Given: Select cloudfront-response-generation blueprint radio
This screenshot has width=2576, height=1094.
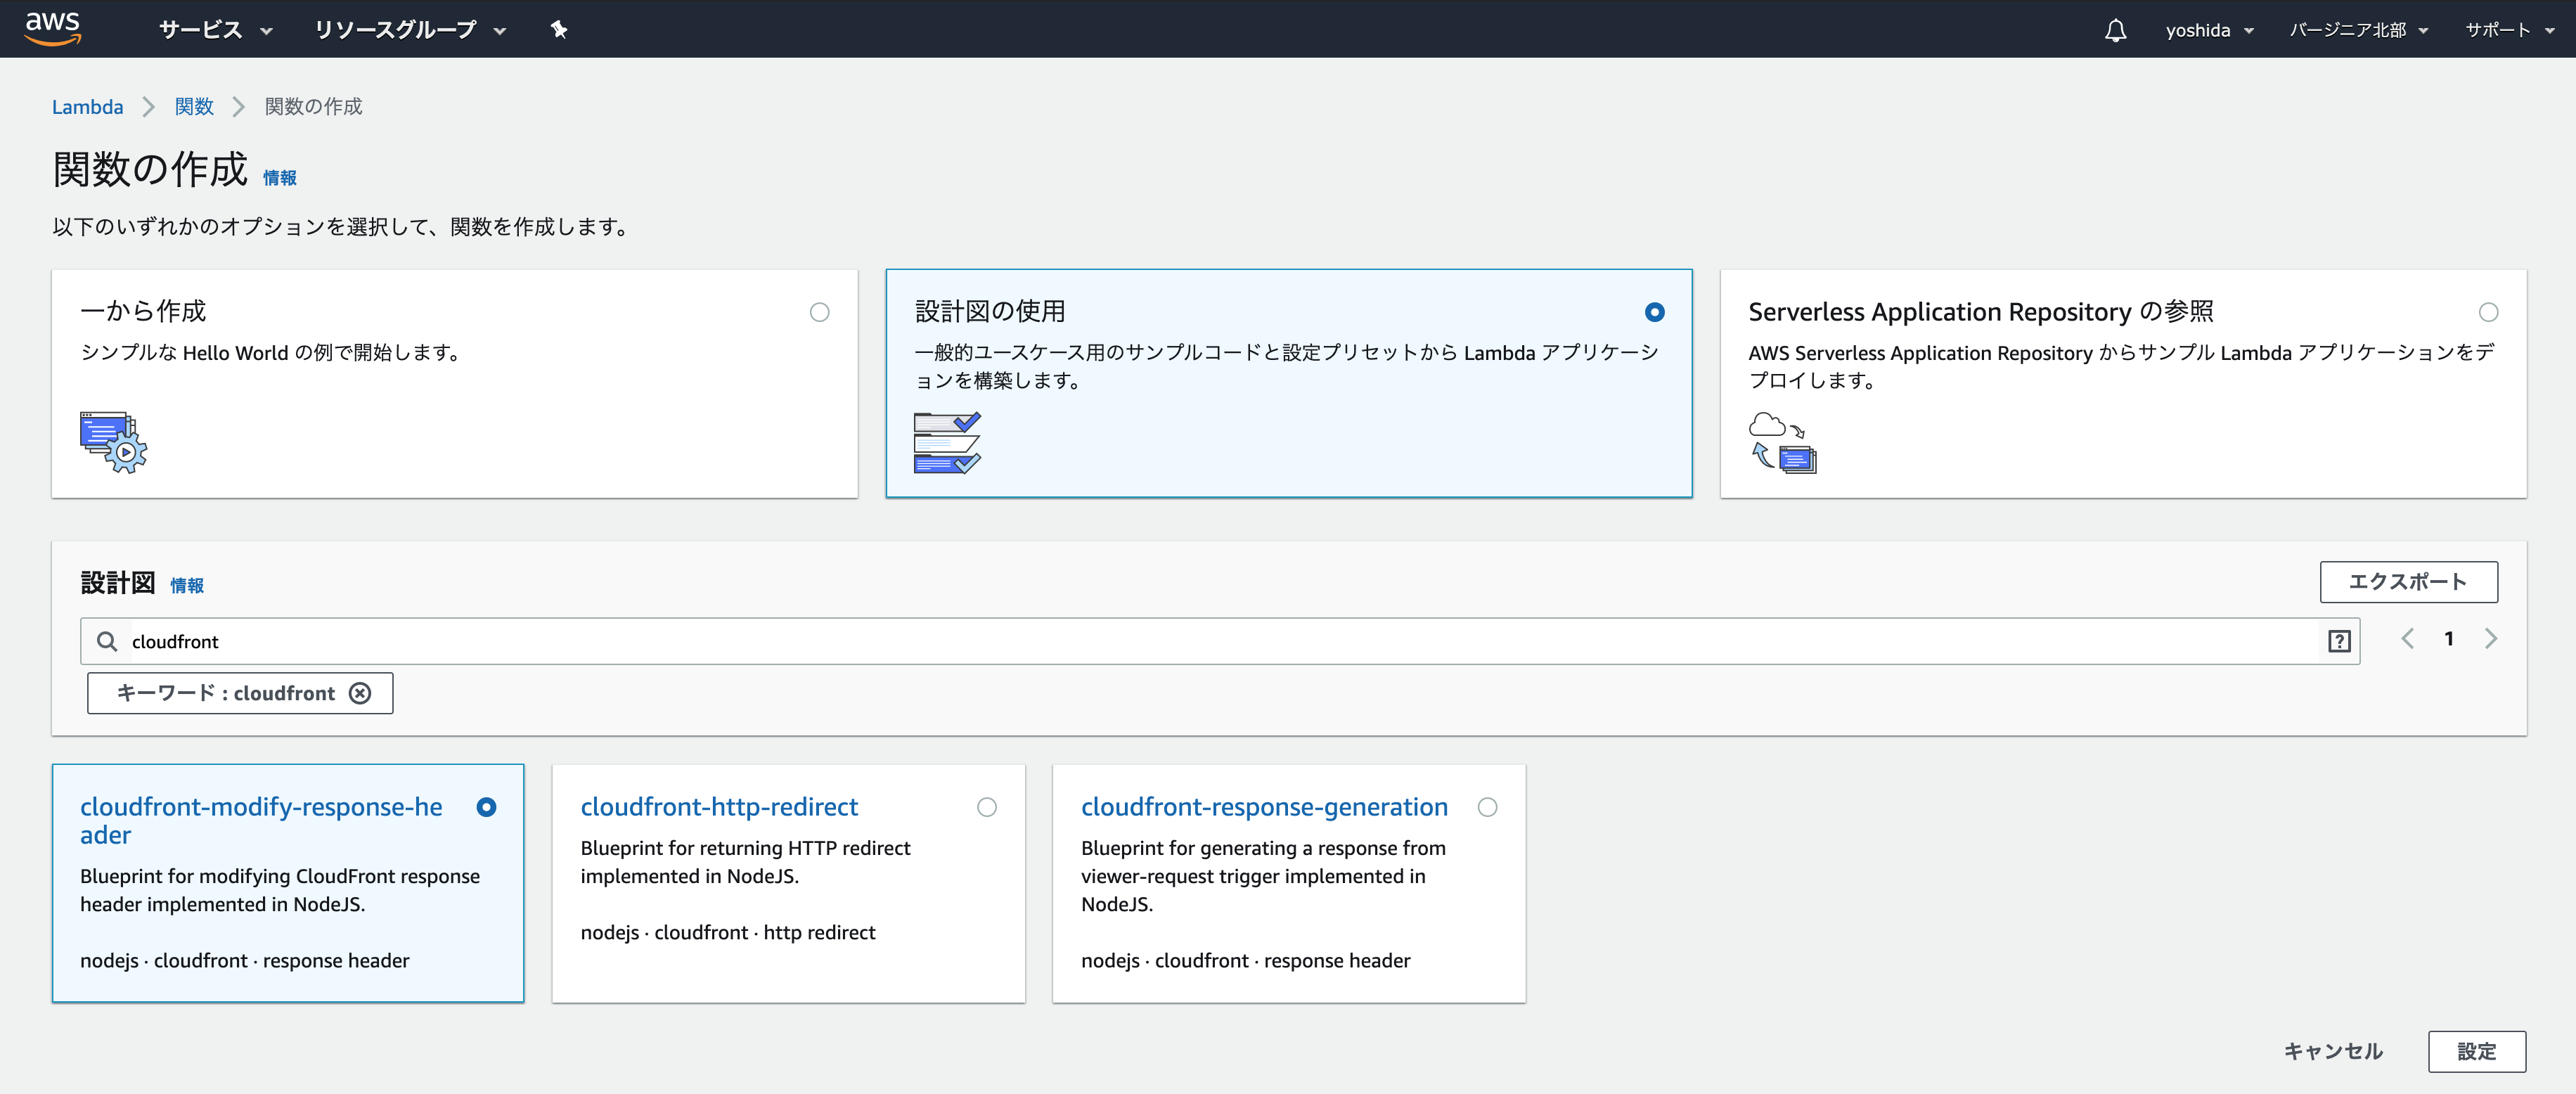Looking at the screenshot, I should tap(1488, 807).
